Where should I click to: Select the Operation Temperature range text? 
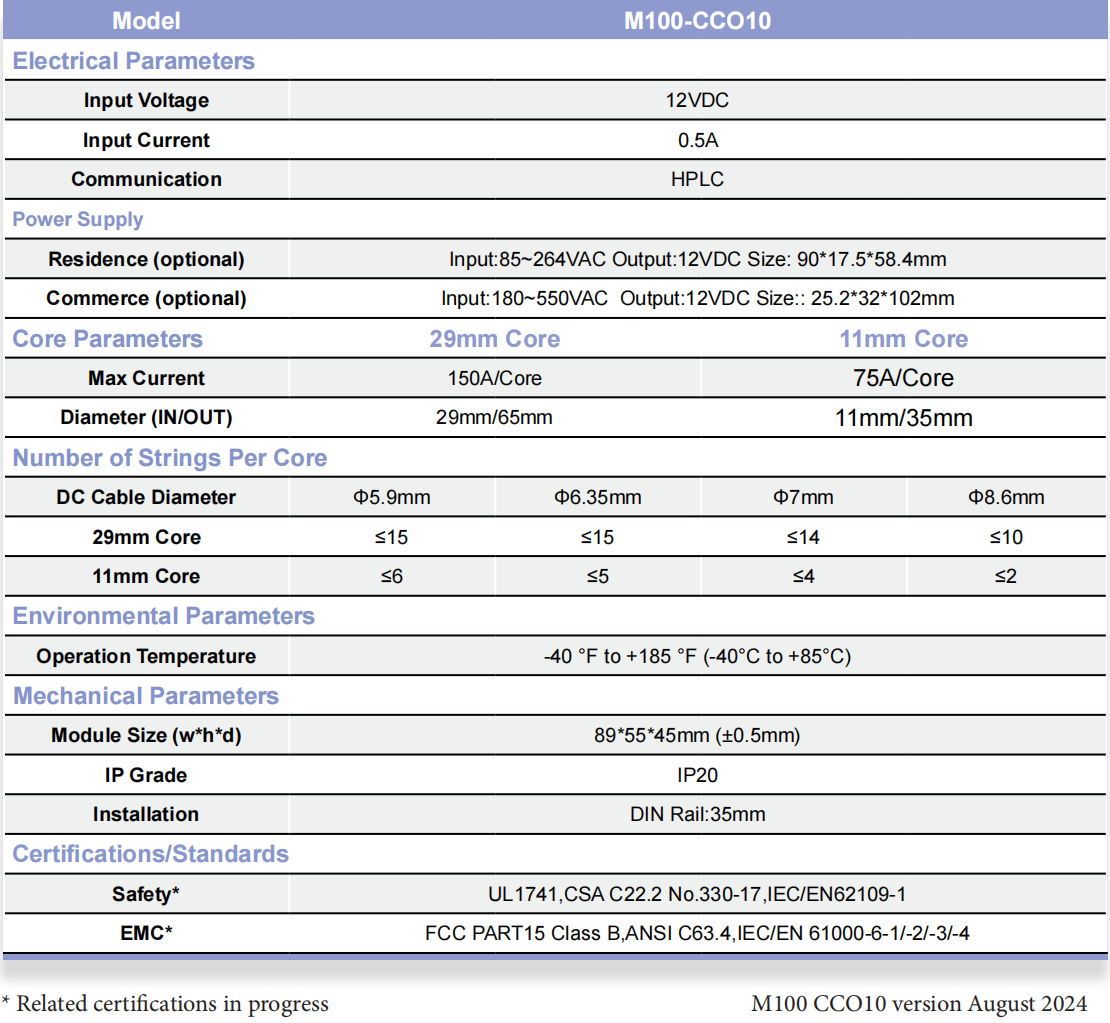(x=697, y=656)
